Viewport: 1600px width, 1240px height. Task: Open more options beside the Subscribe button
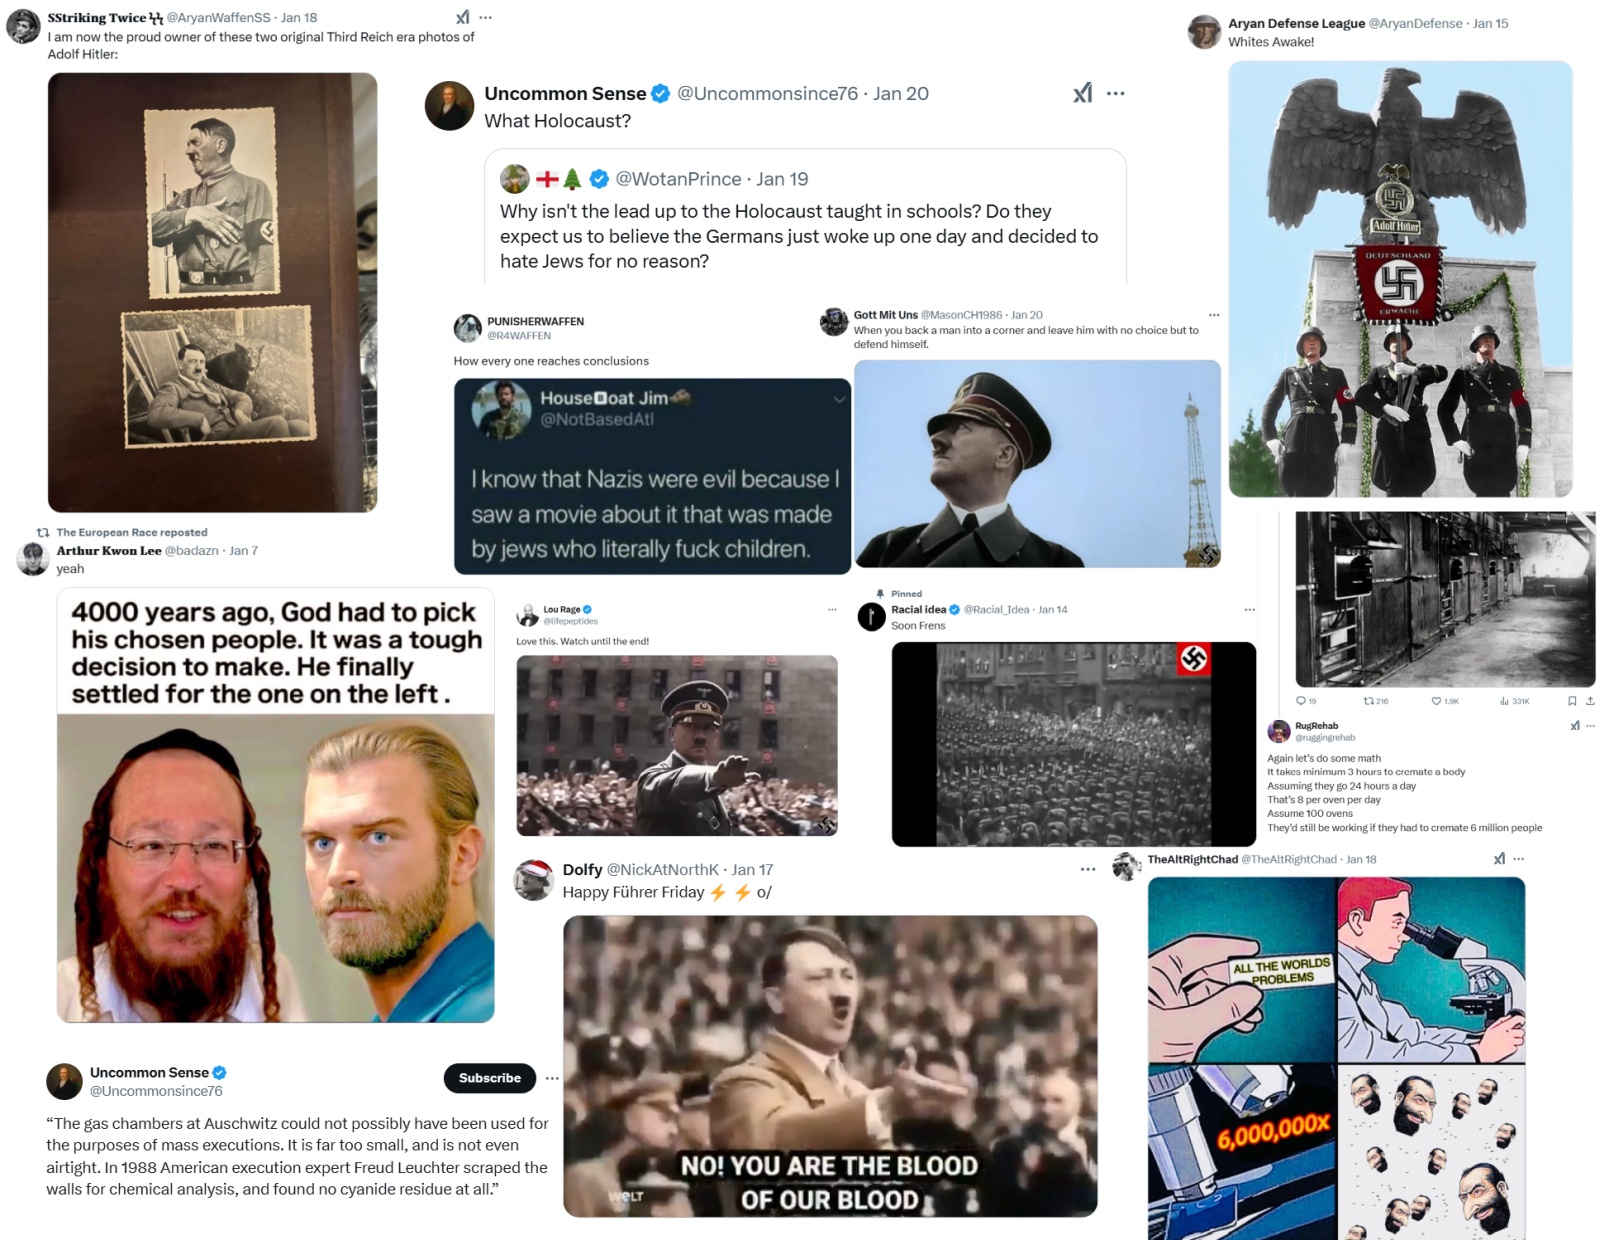point(552,1078)
